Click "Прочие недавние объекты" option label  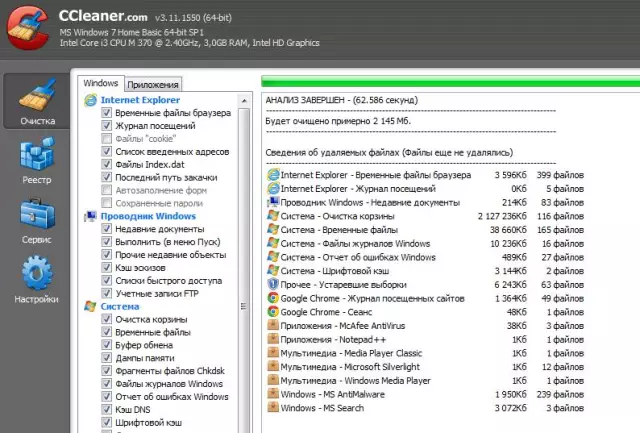(x=171, y=255)
